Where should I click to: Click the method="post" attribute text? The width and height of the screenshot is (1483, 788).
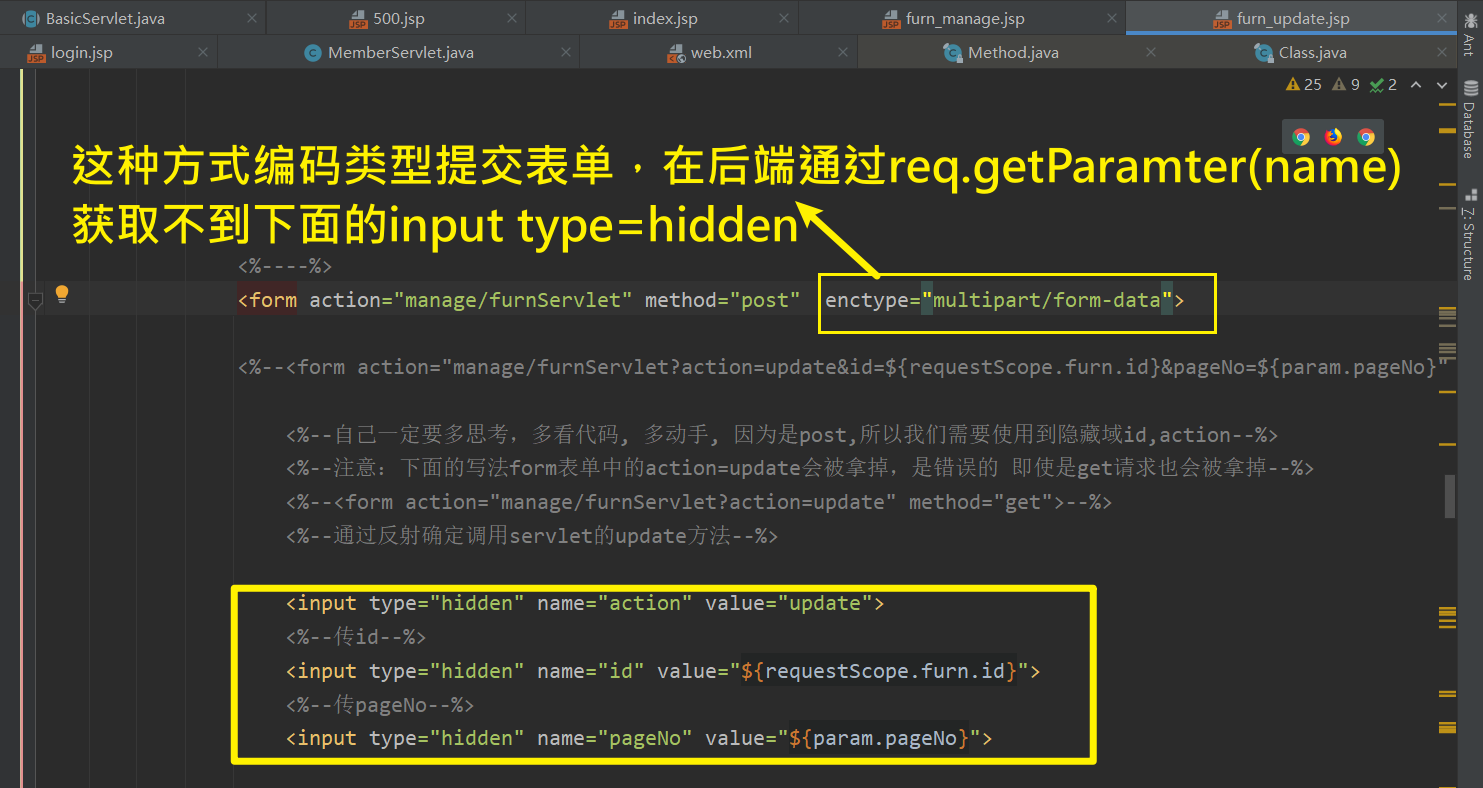point(723,300)
